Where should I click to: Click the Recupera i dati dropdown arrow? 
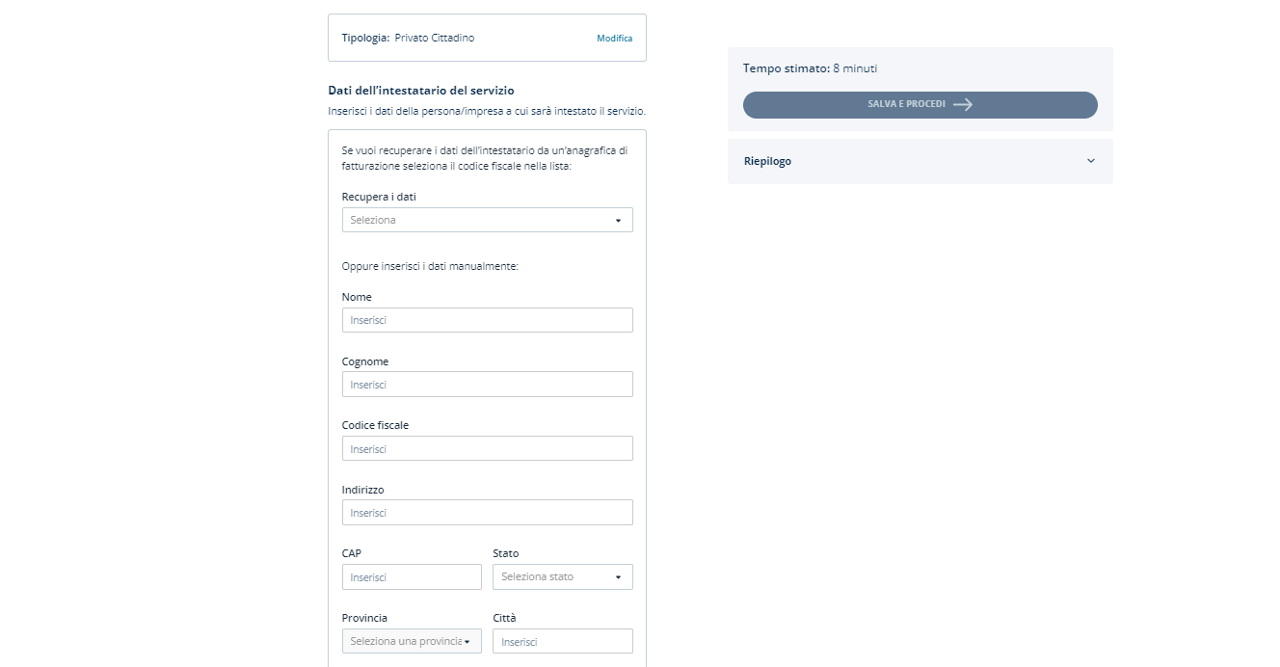coord(618,220)
